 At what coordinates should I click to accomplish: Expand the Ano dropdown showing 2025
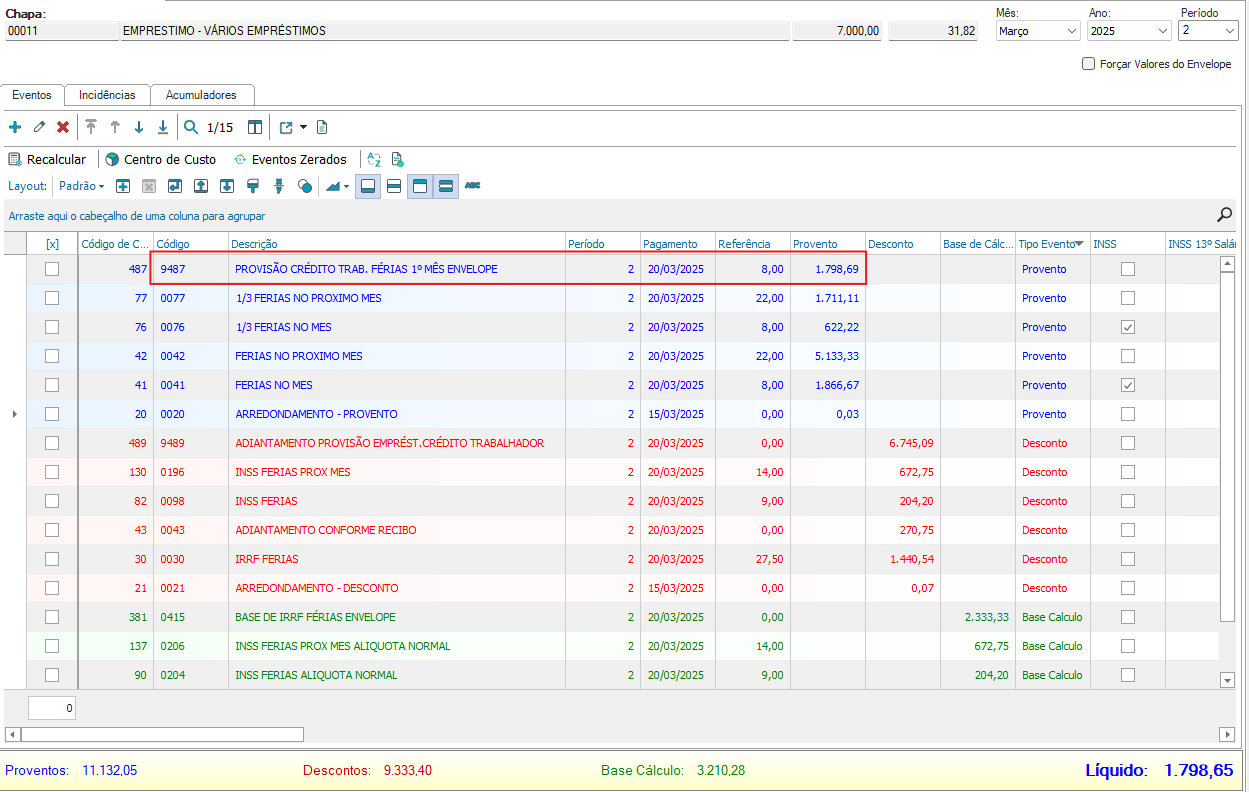pos(1128,31)
